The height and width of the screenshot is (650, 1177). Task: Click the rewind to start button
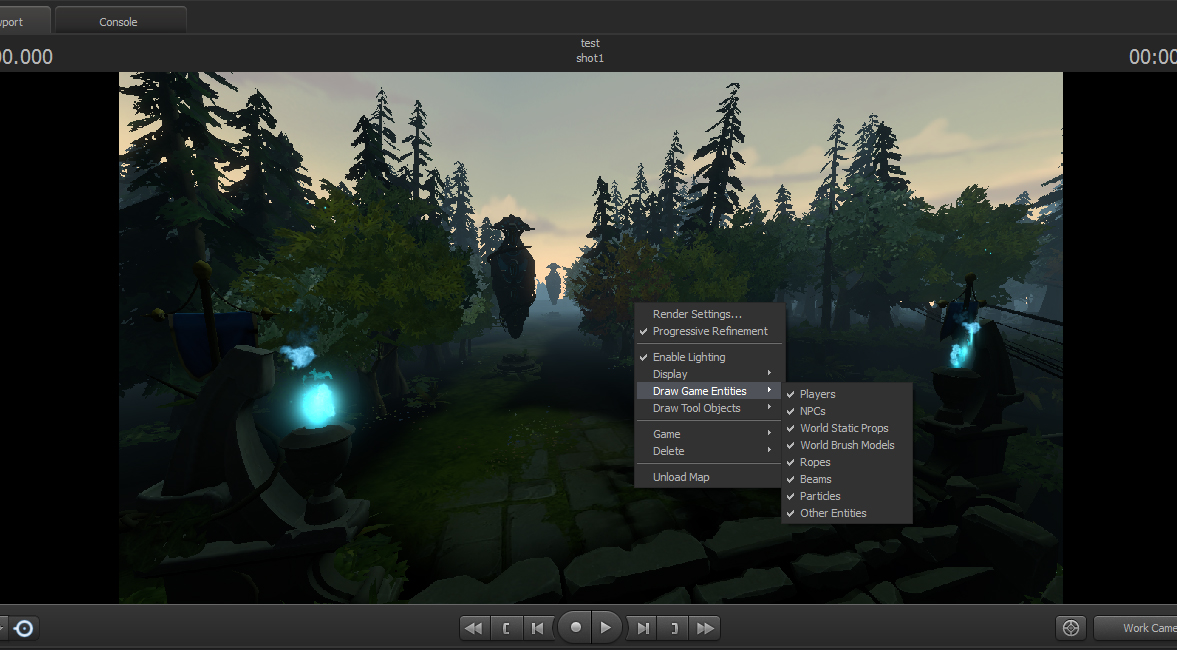point(474,628)
